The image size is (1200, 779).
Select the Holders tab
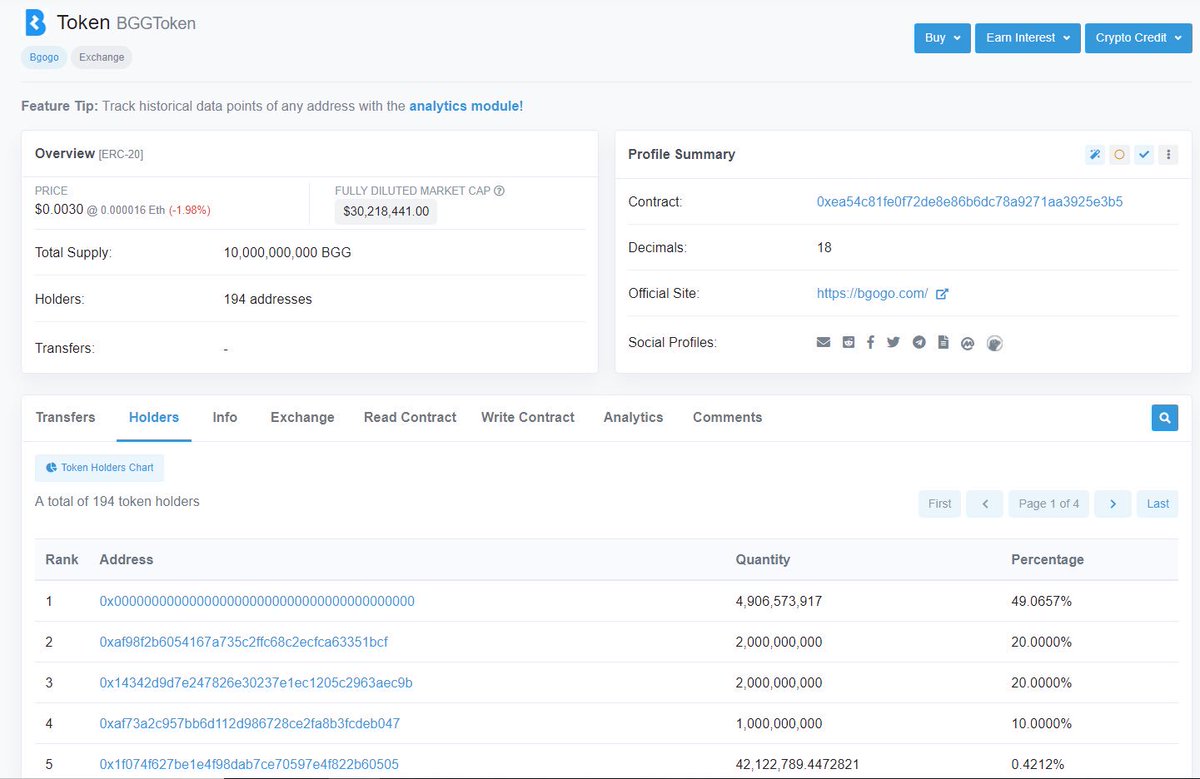[154, 417]
